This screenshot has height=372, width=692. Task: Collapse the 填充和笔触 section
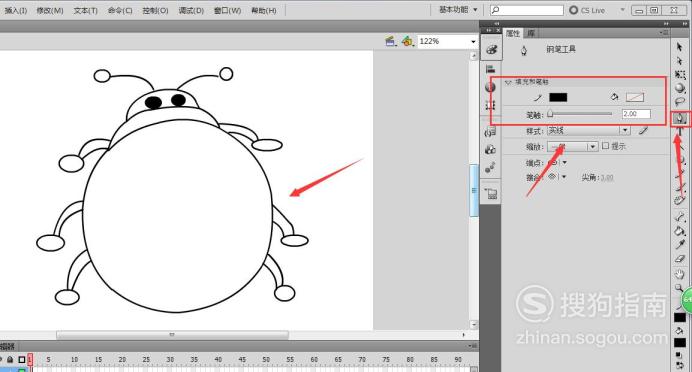[508, 82]
